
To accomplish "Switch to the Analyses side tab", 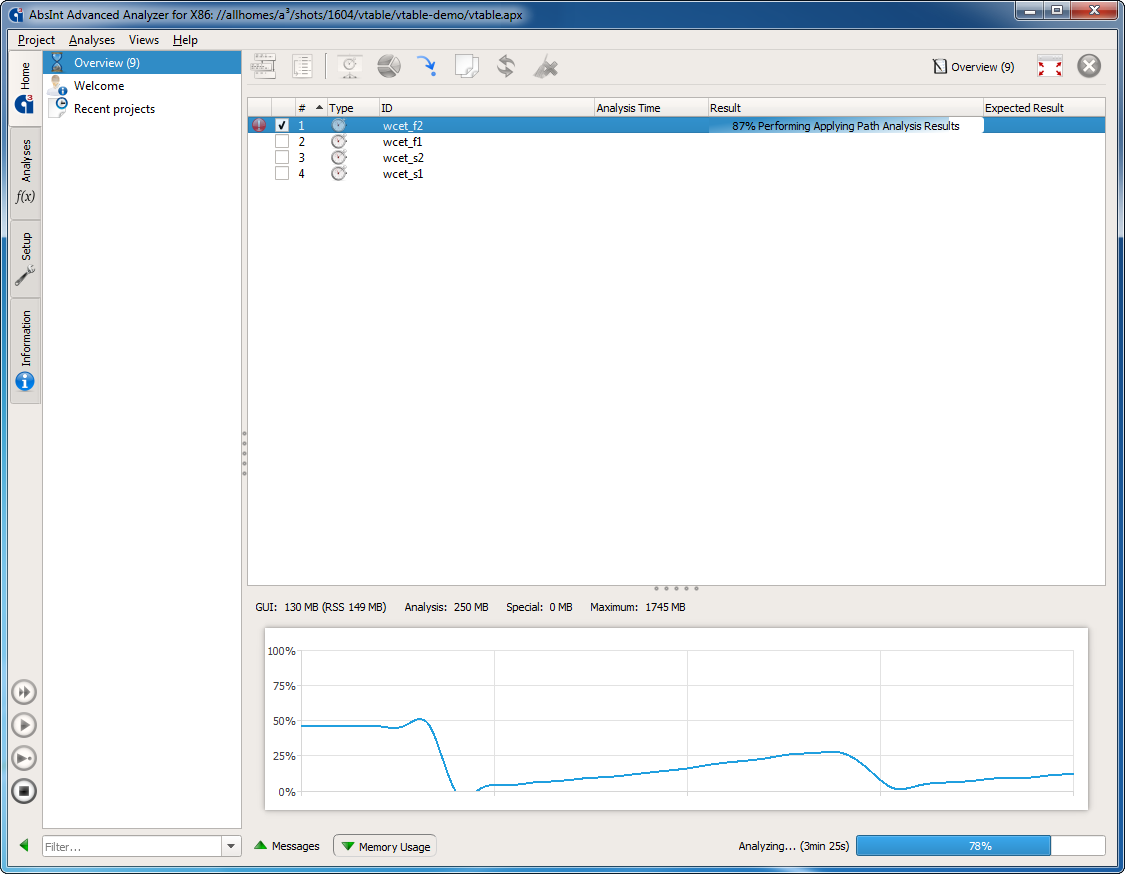I will tap(25, 172).
